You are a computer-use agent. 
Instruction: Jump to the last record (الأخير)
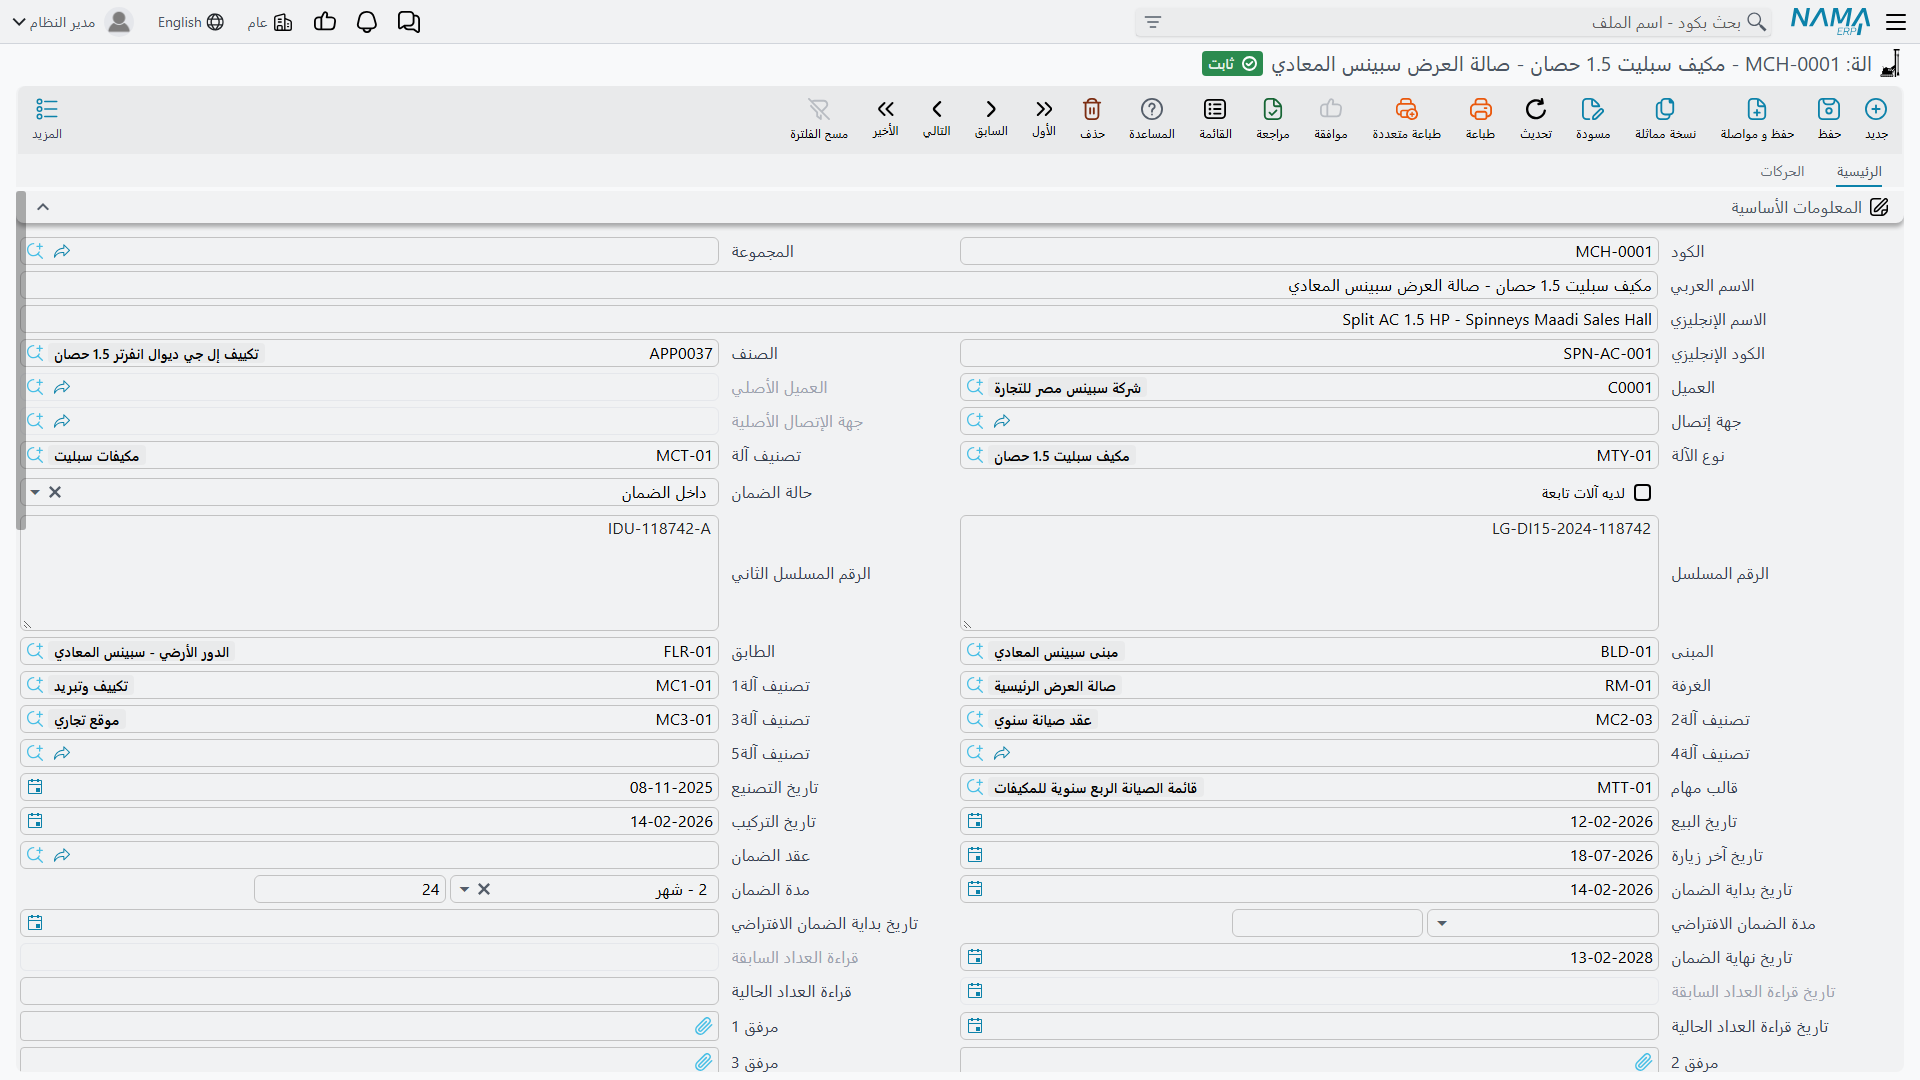(x=885, y=118)
